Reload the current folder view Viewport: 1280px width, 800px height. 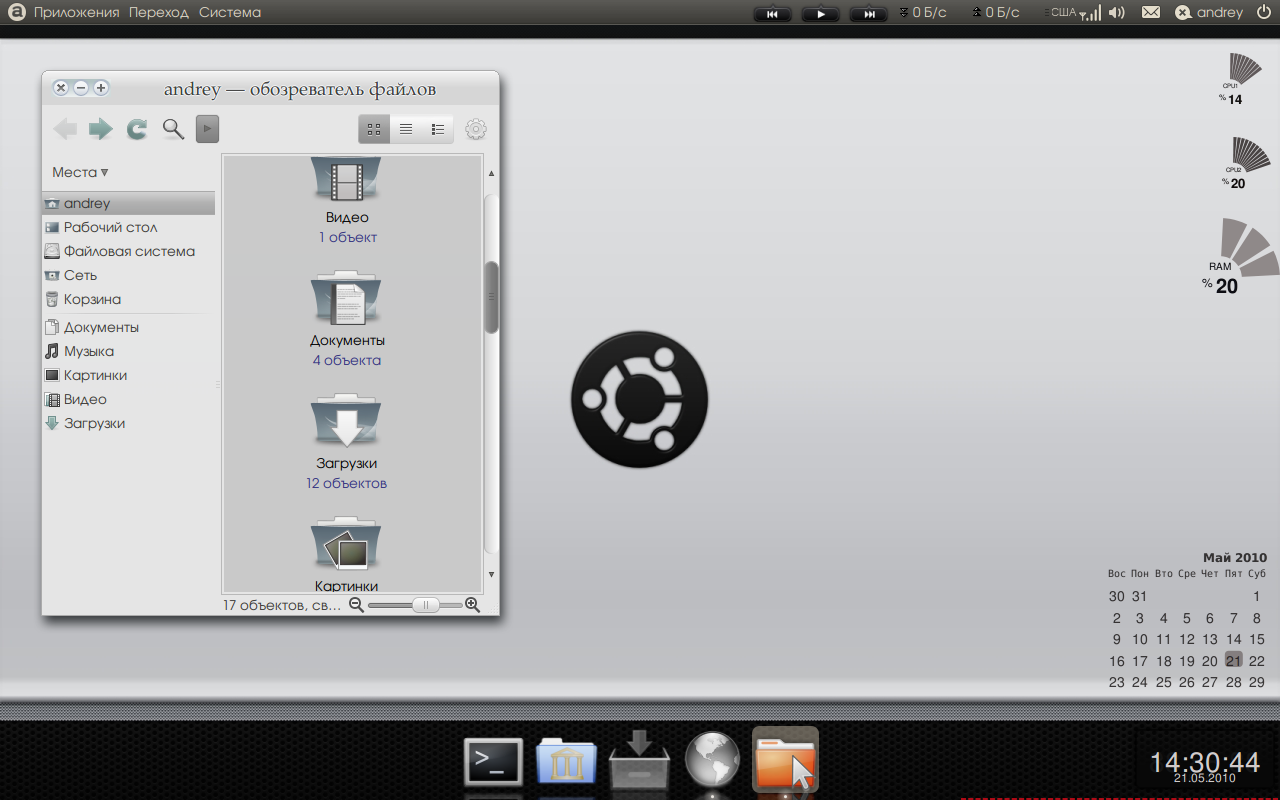tap(137, 129)
